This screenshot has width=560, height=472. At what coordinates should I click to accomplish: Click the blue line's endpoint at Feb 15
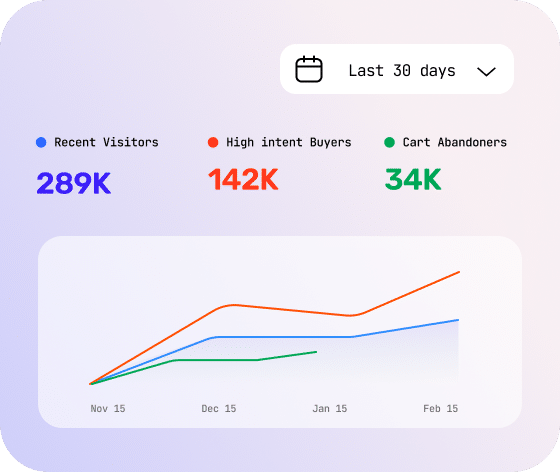click(x=458, y=320)
